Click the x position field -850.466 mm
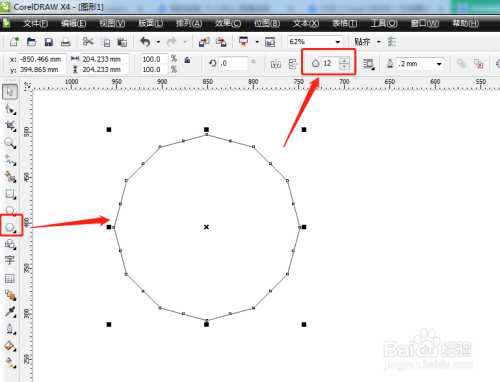This screenshot has width=500, height=382. [x=42, y=59]
